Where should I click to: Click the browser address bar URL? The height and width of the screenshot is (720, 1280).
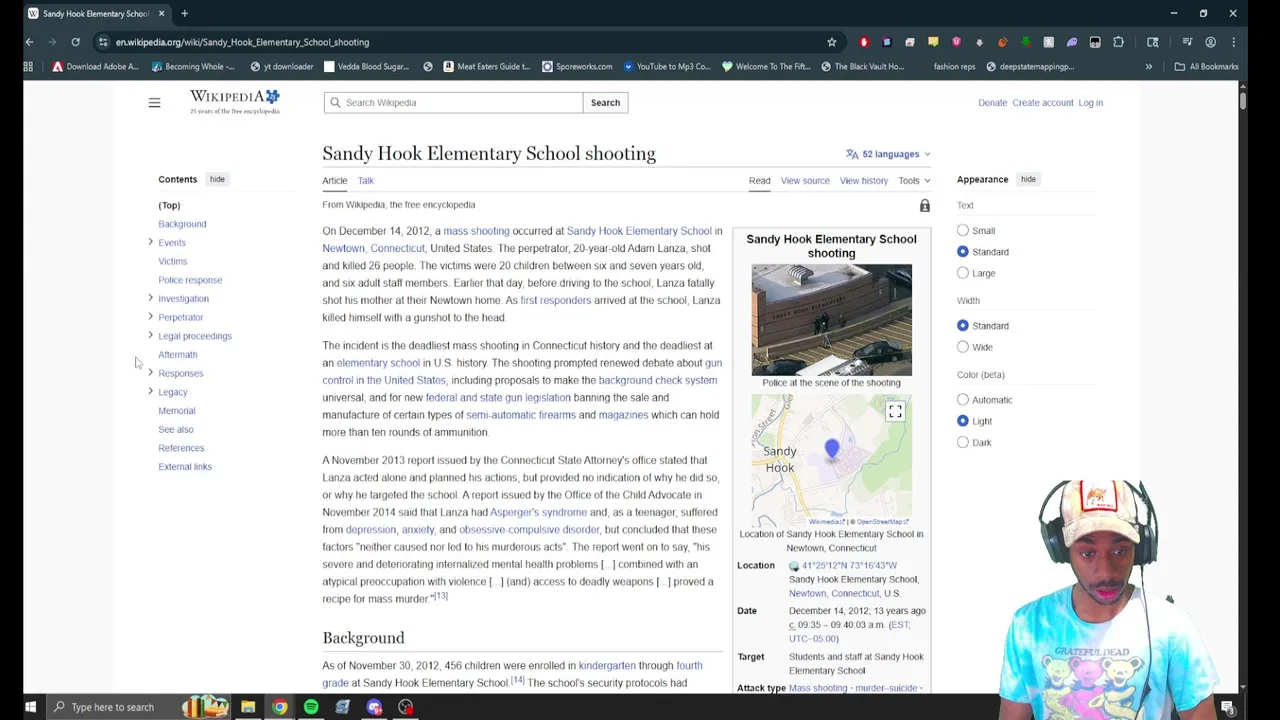click(242, 42)
